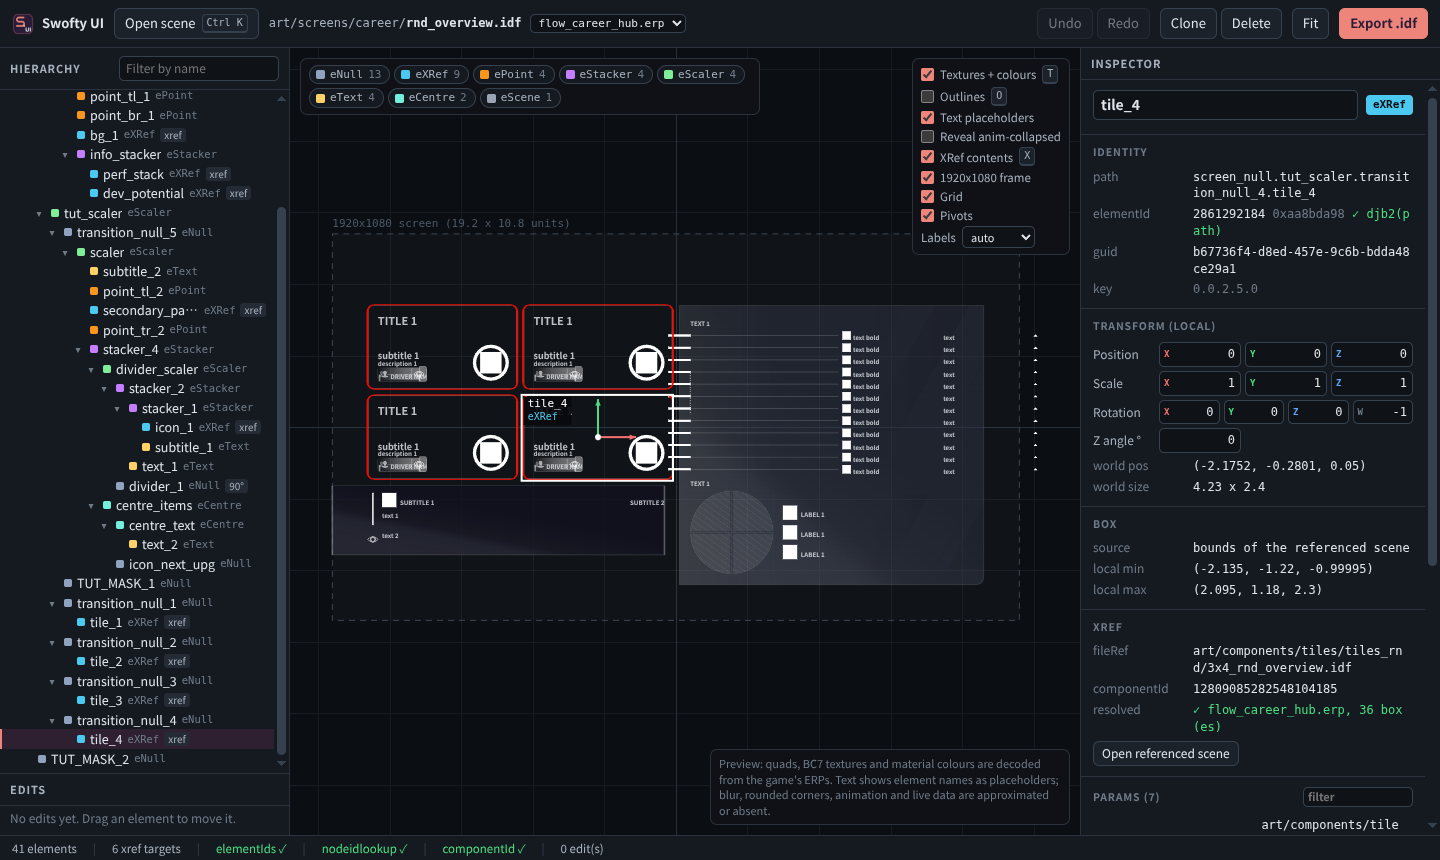The height and width of the screenshot is (860, 1440).
Task: Click the Position X value field
Action: coord(1200,354)
